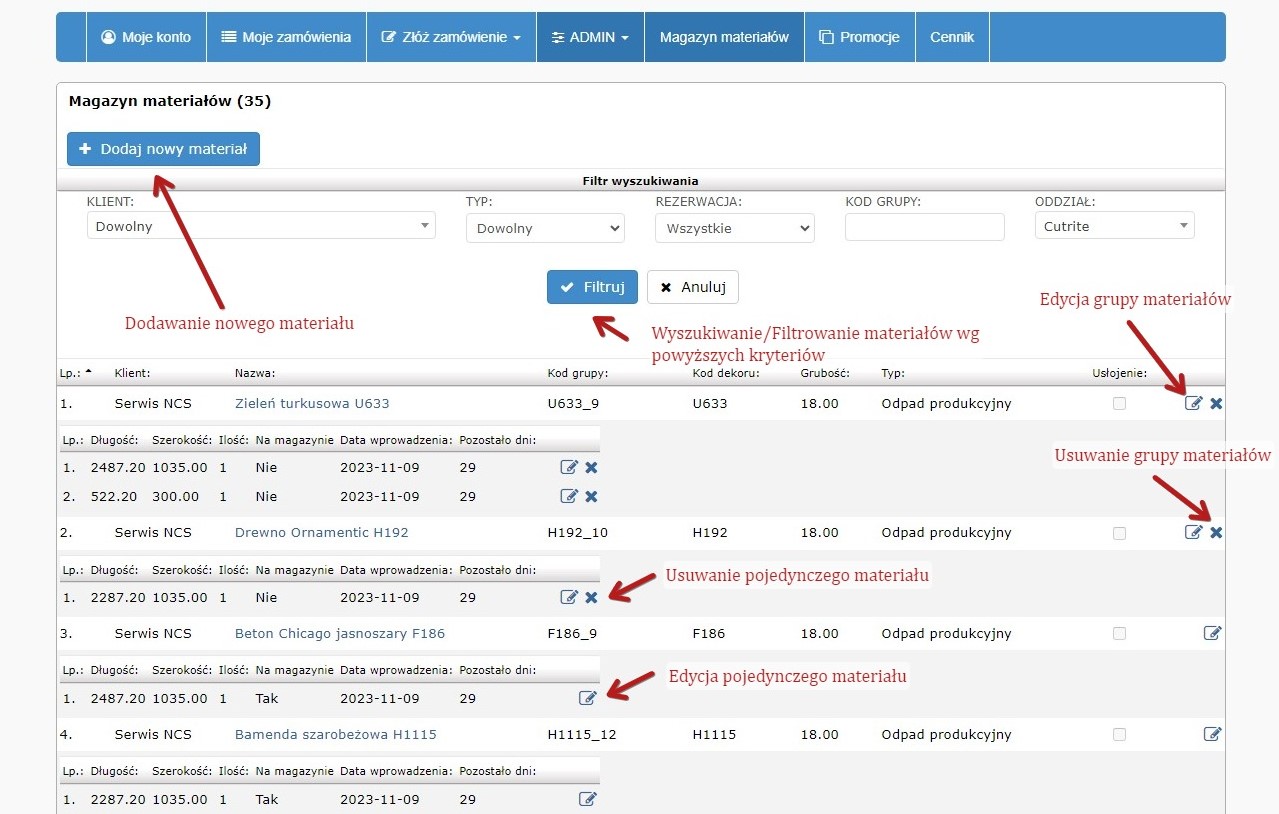Delete the Zieleń turkusowa U633 material group
1279x814 pixels.
tap(1216, 404)
